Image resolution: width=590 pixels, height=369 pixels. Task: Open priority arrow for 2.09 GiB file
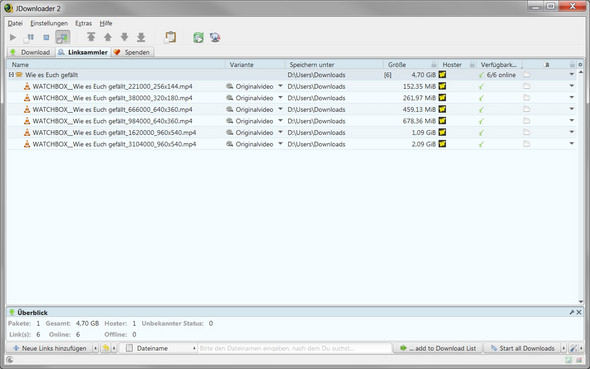click(572, 144)
